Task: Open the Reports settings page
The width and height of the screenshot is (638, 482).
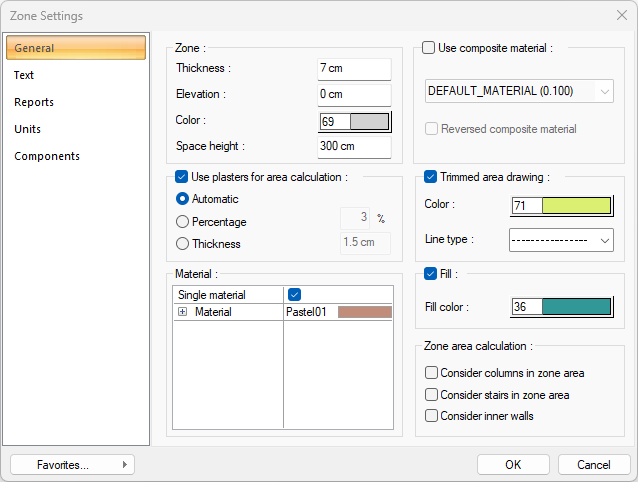Action: (34, 102)
